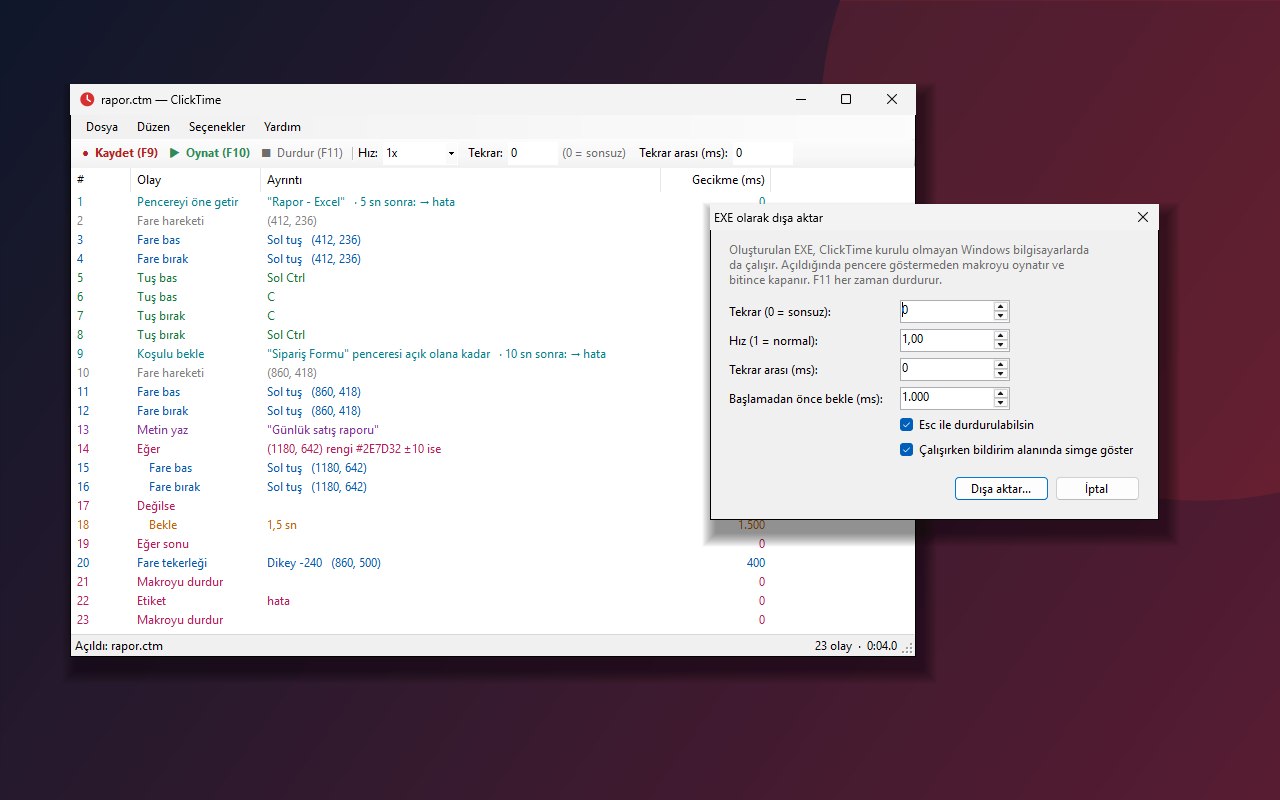The image size is (1280, 800).
Task: Sort by the Ayrıntı column header
Action: click(460, 180)
